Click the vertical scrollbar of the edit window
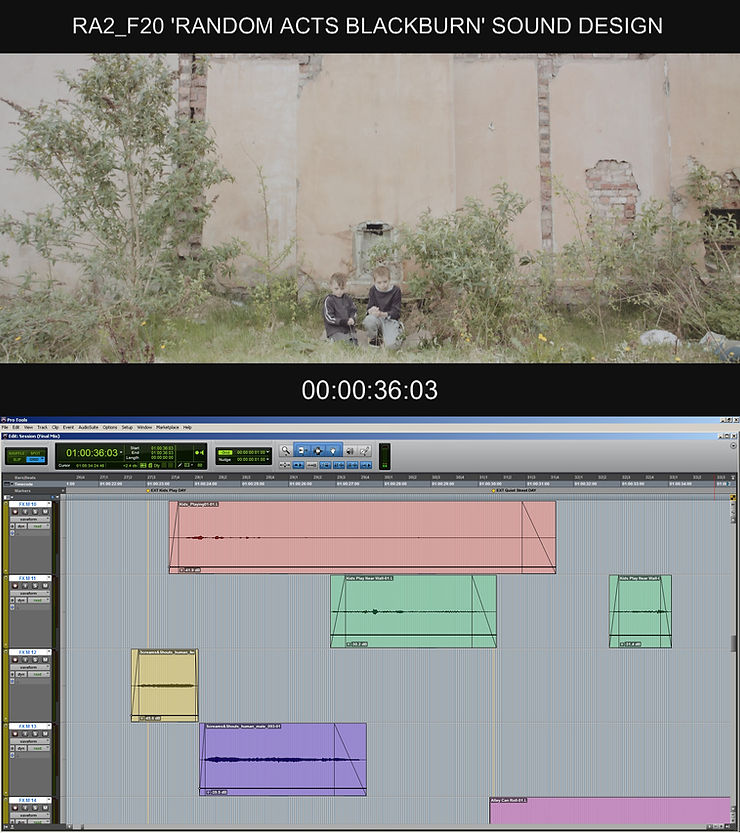Viewport: 740px width, 833px height. coord(734,664)
